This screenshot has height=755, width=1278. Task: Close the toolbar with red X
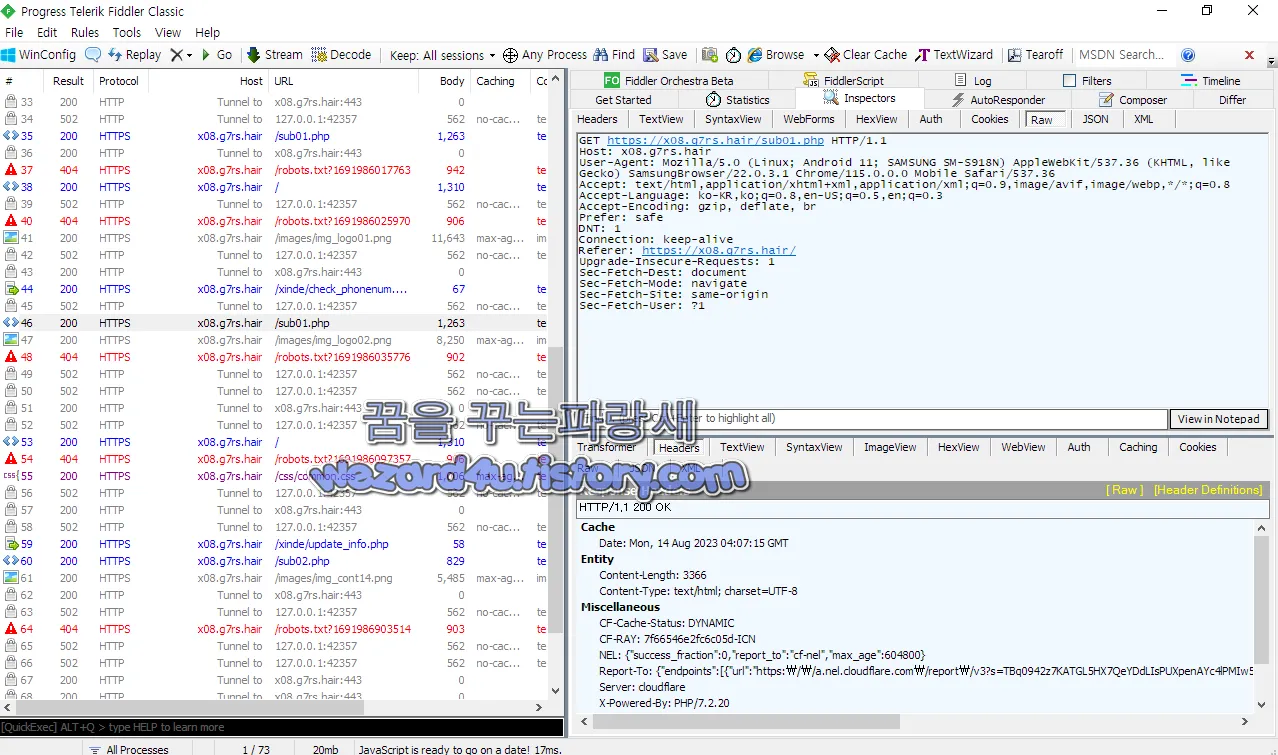tap(1249, 55)
